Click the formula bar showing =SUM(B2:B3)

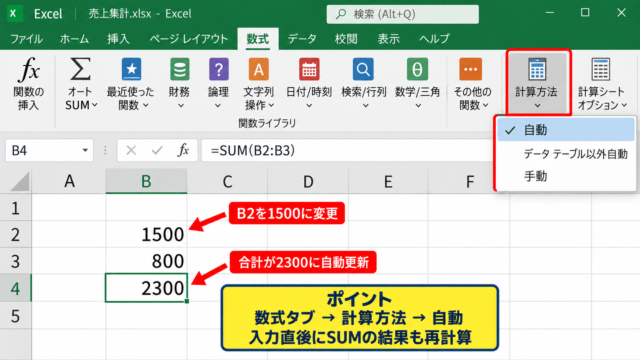coord(347,151)
